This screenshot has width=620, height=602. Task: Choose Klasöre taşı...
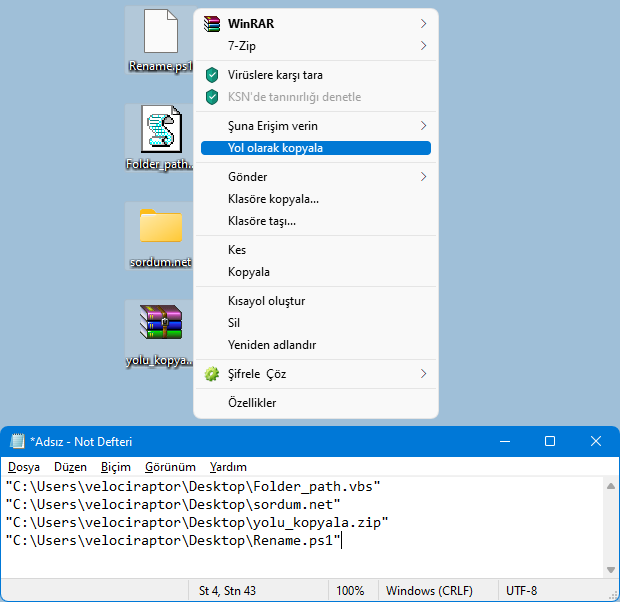316,221
